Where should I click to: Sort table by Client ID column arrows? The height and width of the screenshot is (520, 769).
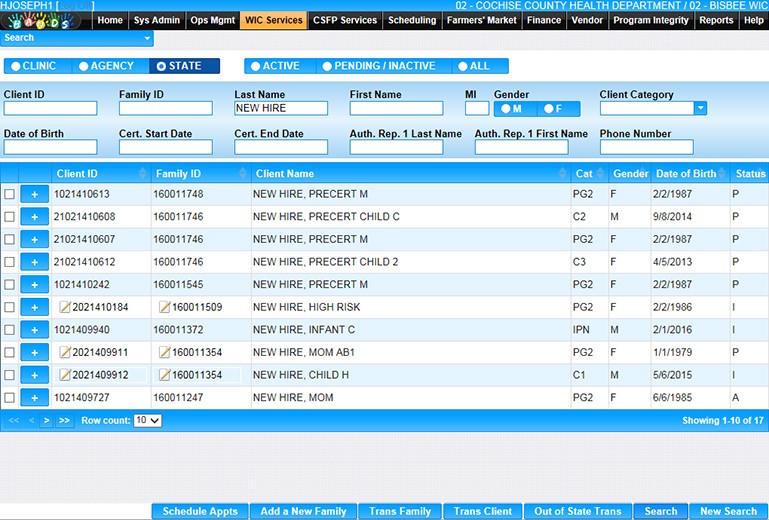tap(142, 174)
